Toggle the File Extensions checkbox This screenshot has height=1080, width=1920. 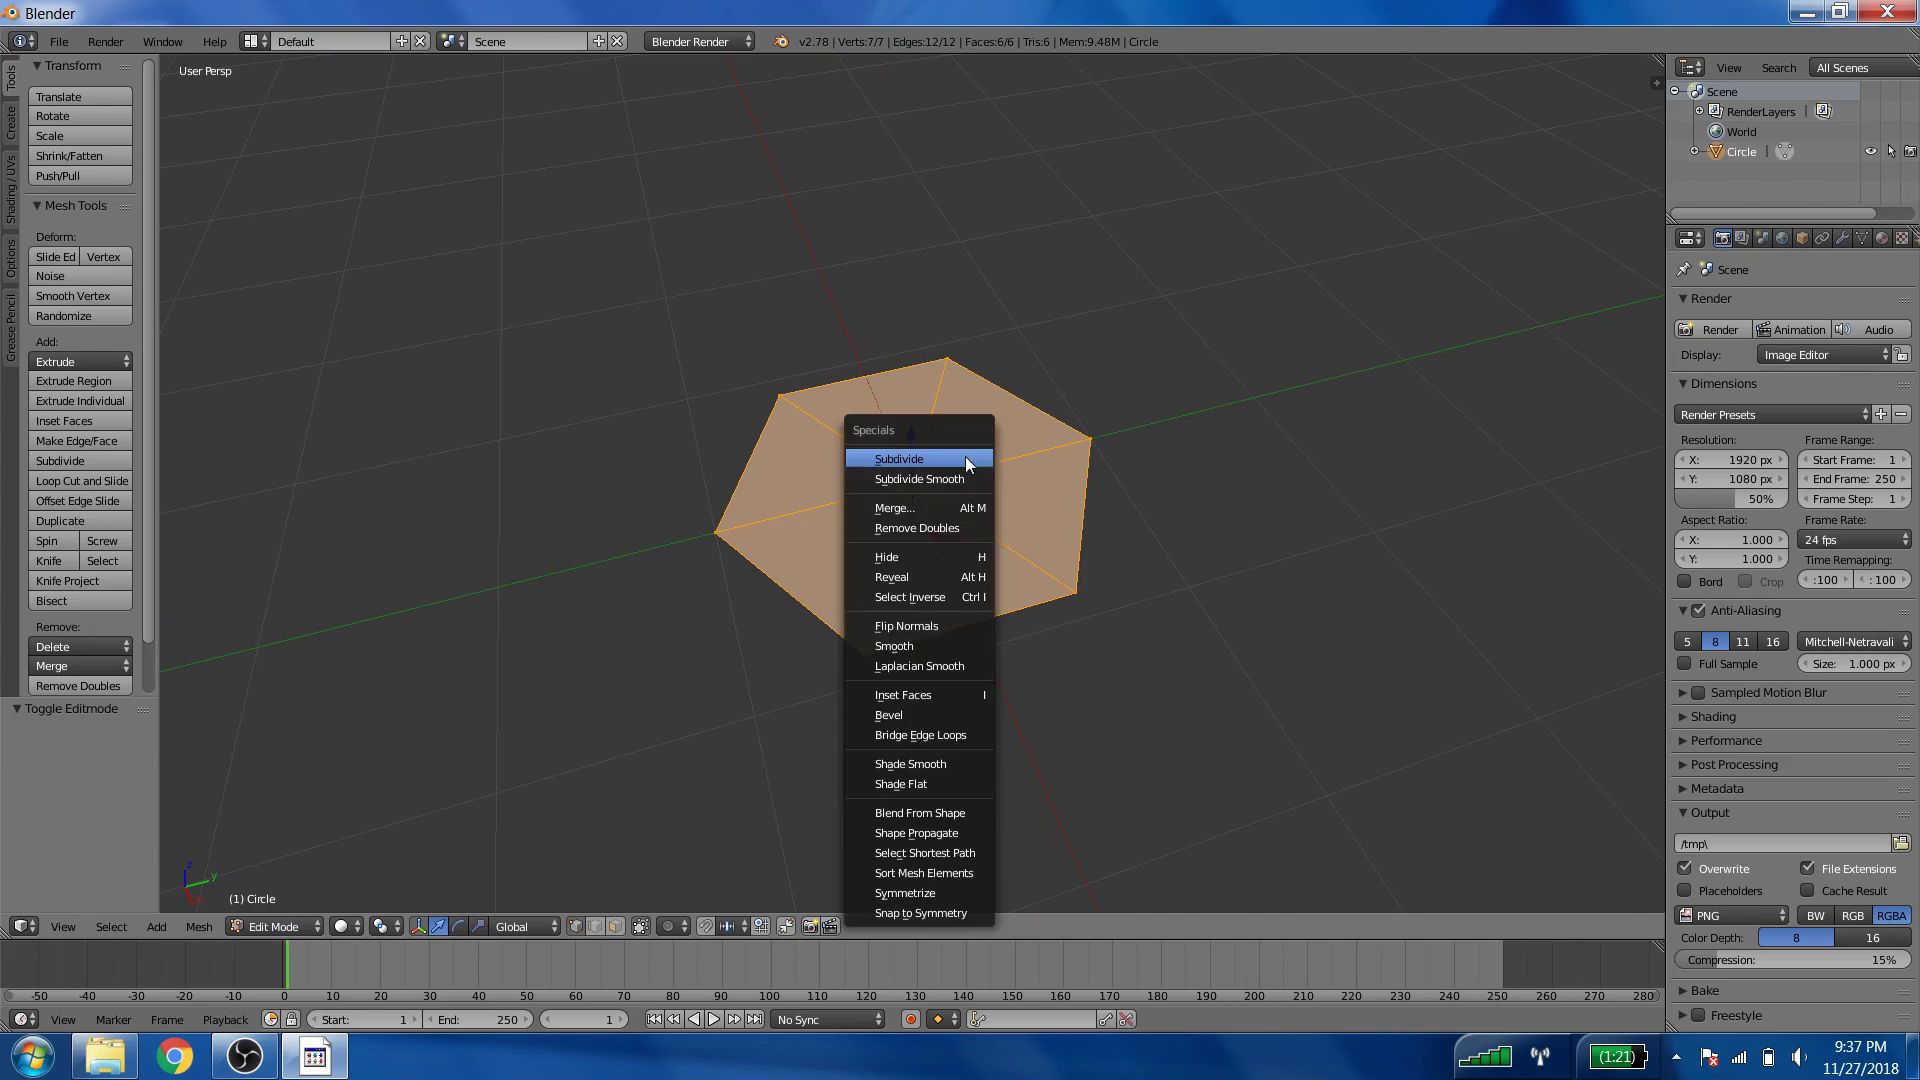click(1807, 868)
